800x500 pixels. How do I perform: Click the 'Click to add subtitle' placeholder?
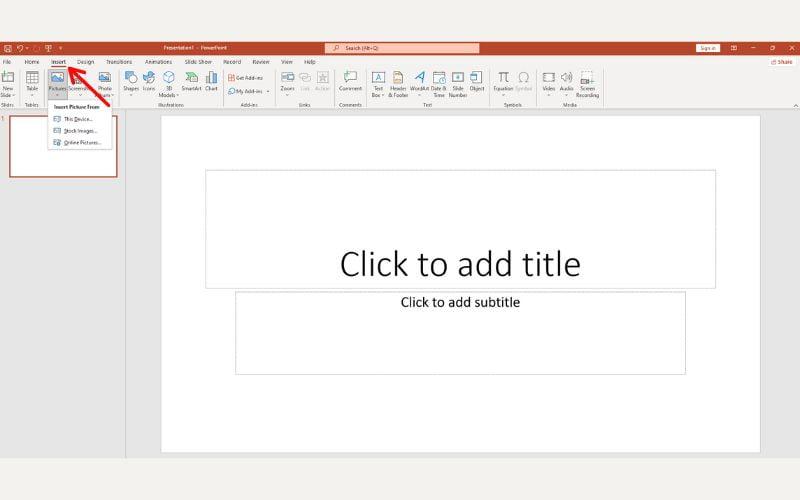(x=460, y=333)
